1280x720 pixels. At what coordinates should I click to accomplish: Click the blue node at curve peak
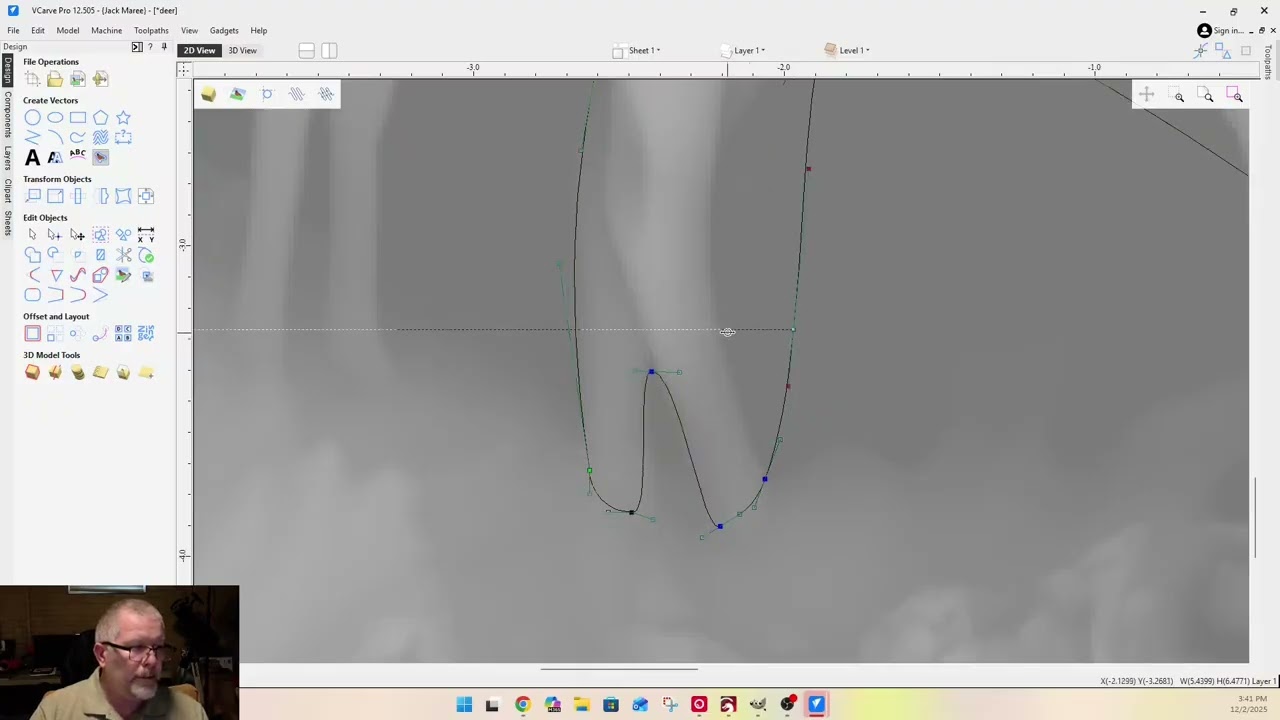651,372
